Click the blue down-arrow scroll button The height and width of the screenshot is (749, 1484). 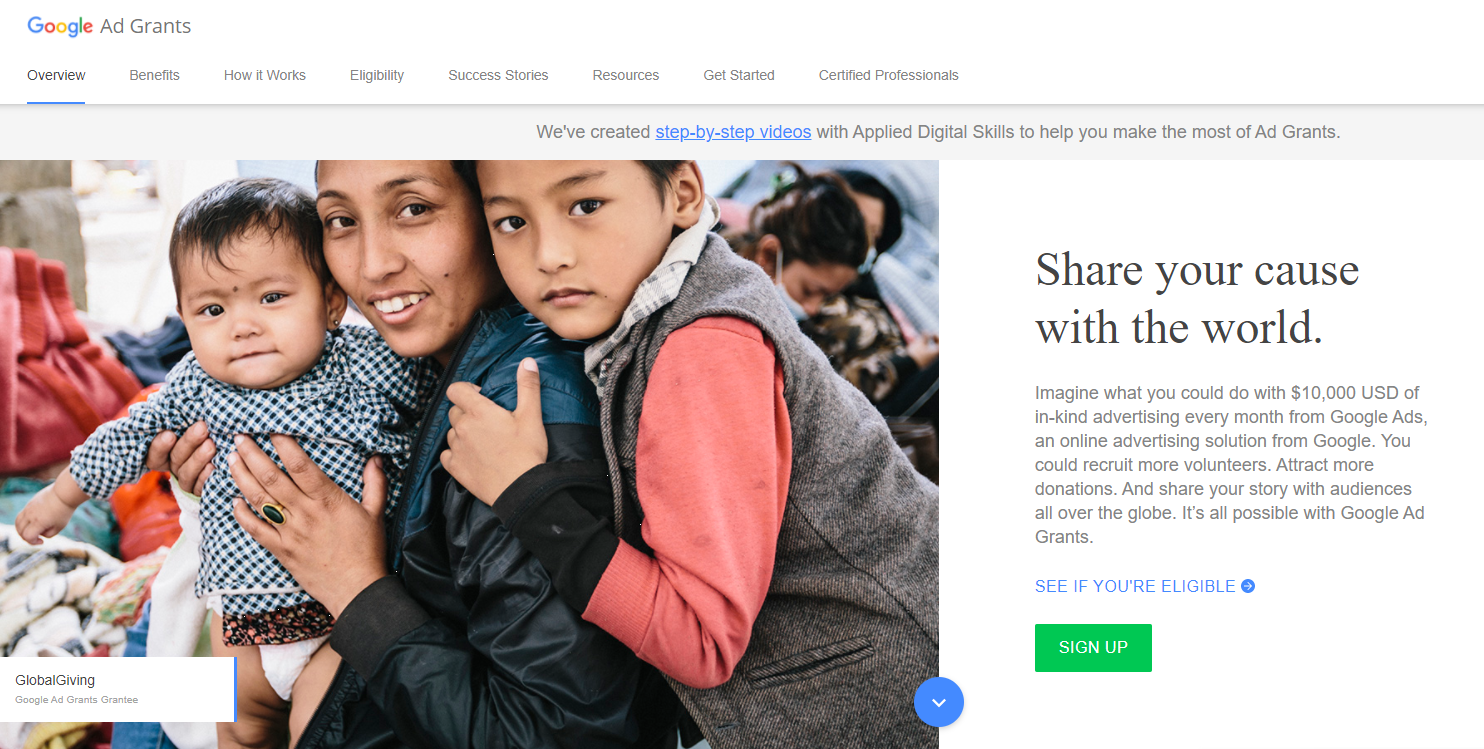click(938, 702)
